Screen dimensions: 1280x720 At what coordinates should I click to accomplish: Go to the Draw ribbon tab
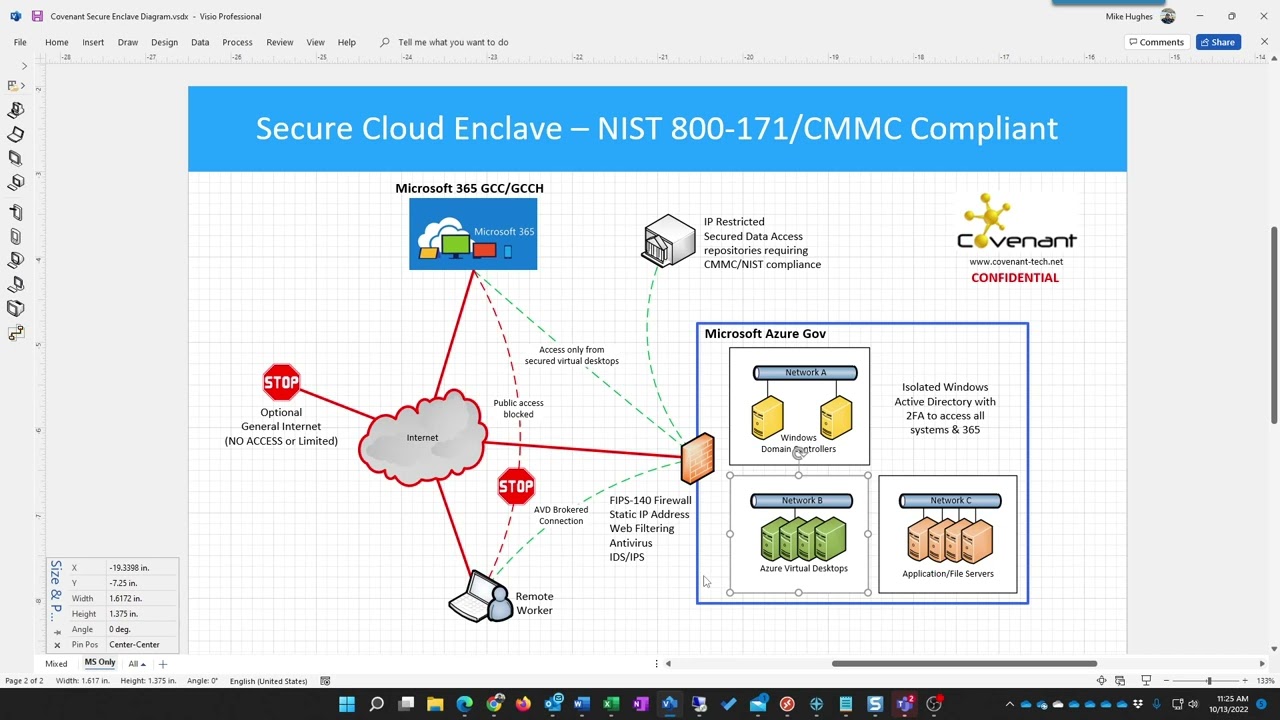click(128, 42)
